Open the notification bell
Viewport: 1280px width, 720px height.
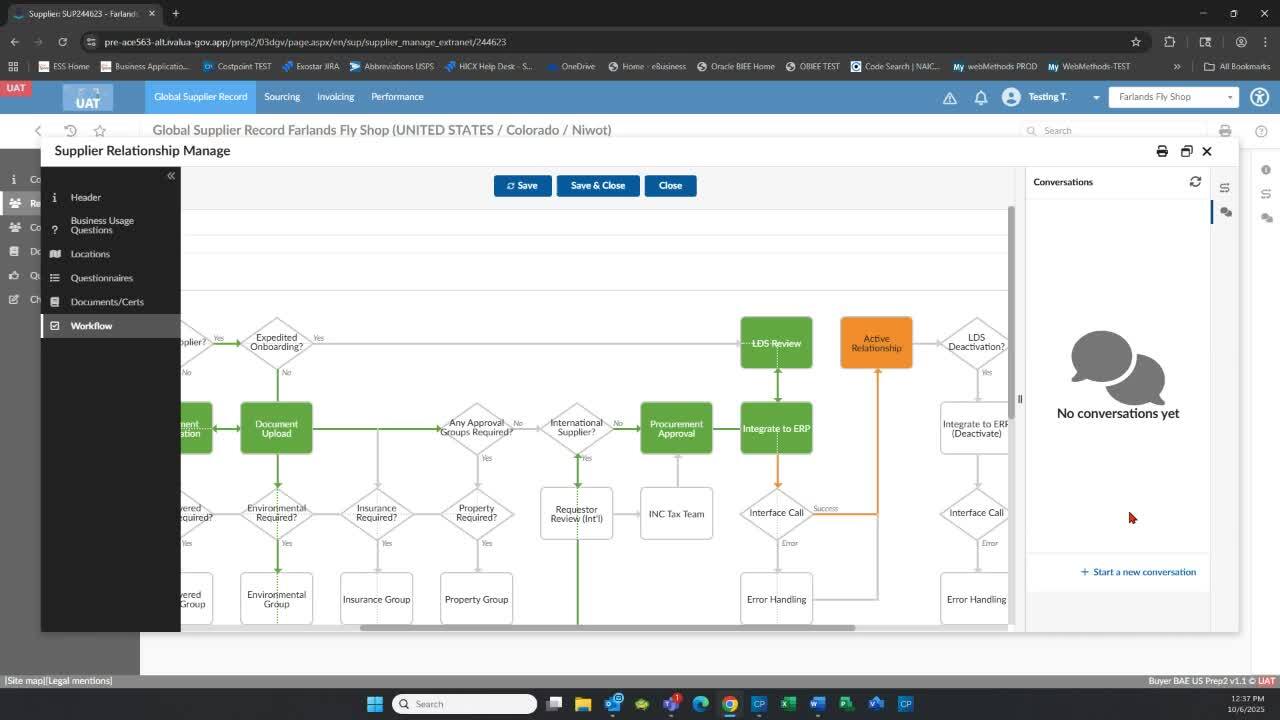pos(981,97)
